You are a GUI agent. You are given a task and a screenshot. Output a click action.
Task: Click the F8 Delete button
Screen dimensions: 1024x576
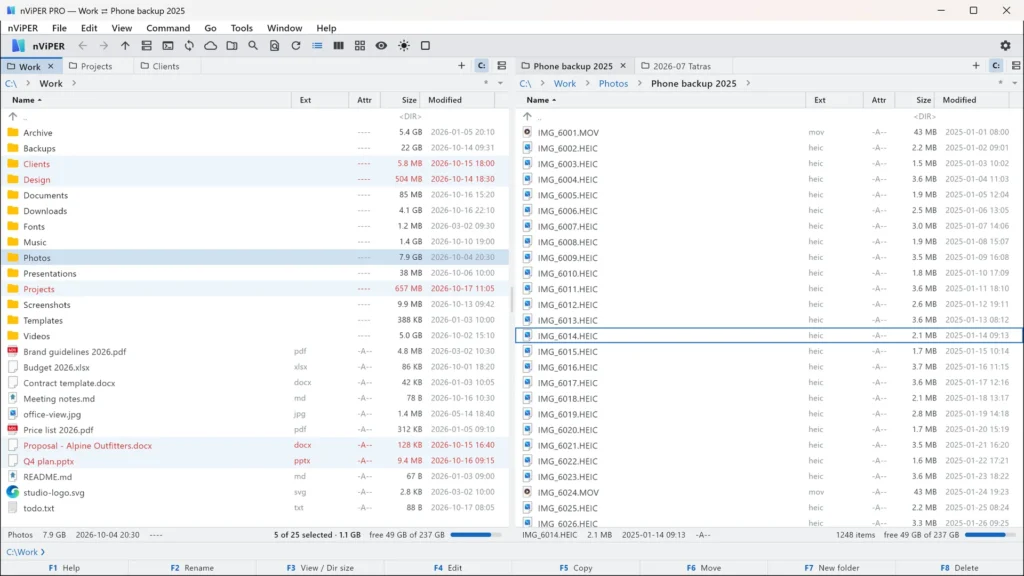[960, 568]
